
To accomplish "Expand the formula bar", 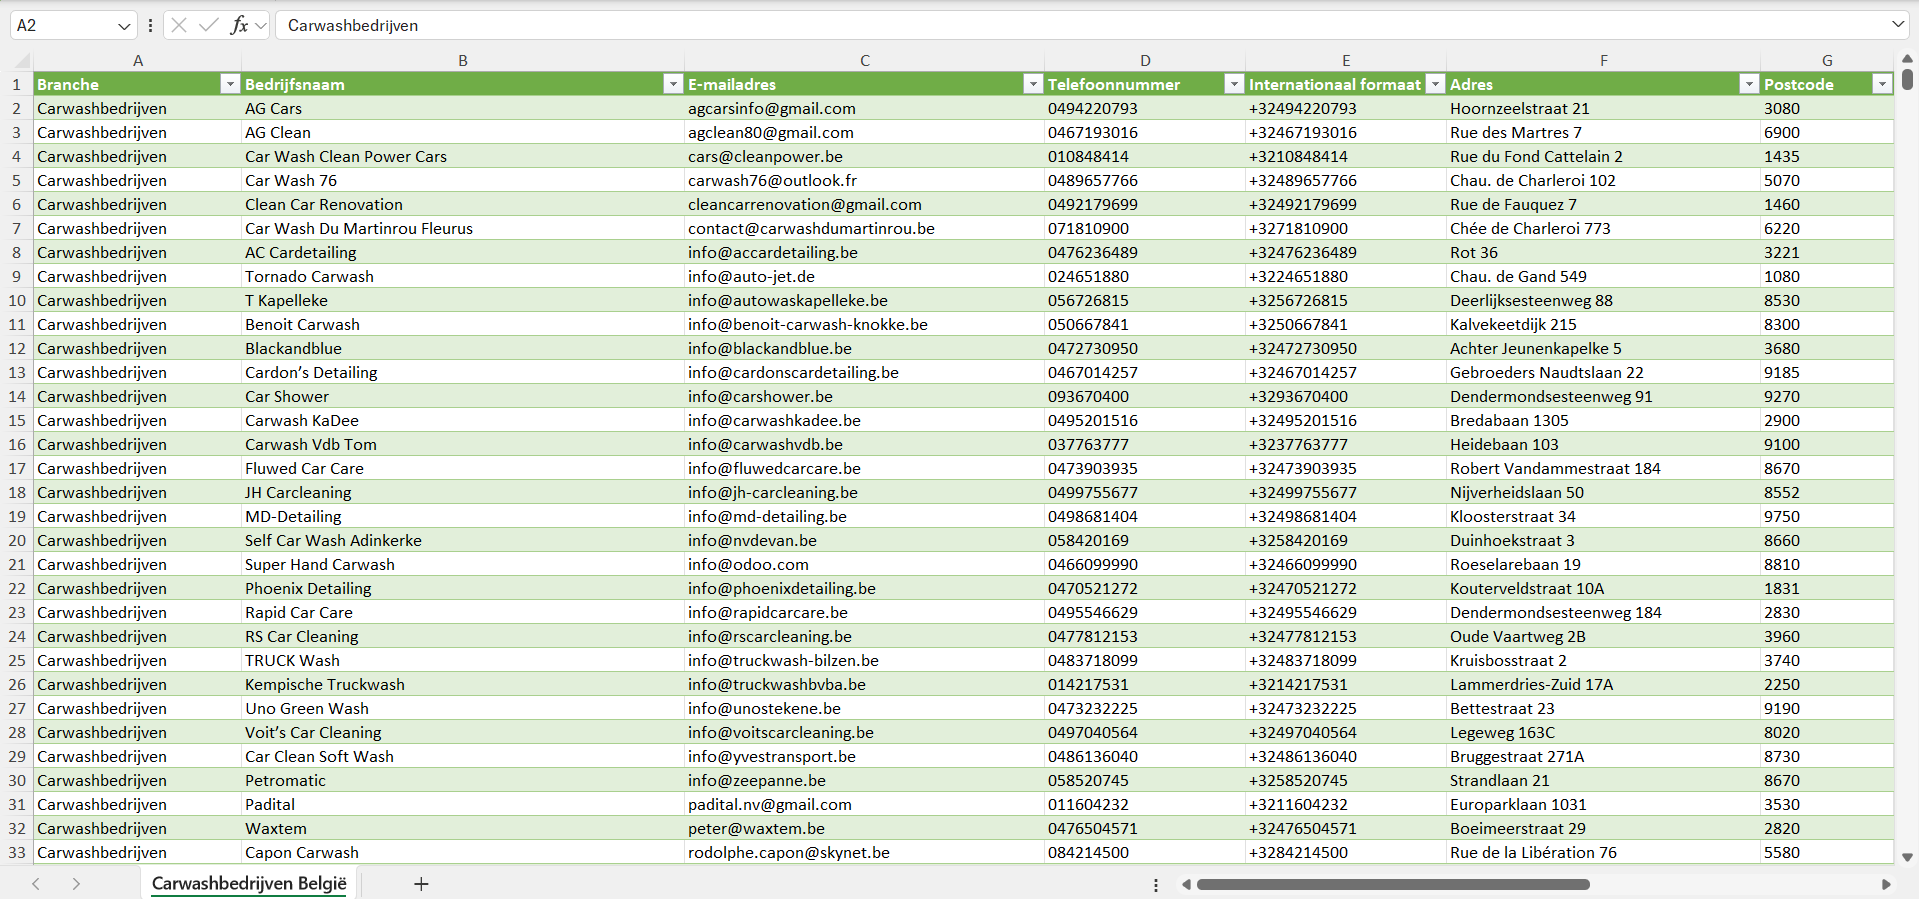I will click(1897, 25).
